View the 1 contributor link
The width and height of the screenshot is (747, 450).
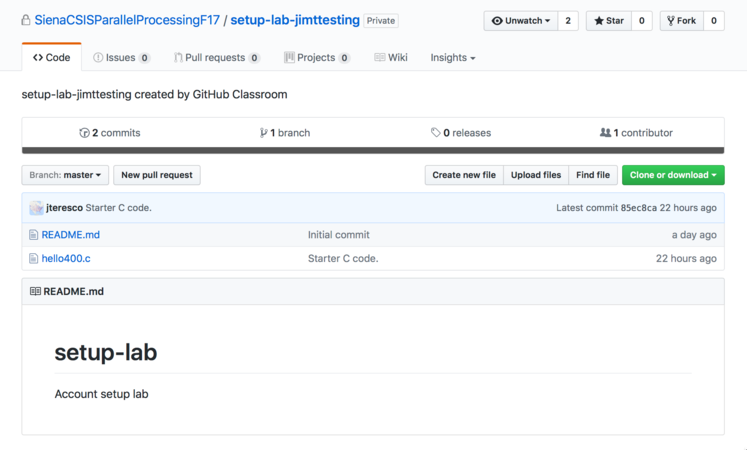(x=636, y=133)
